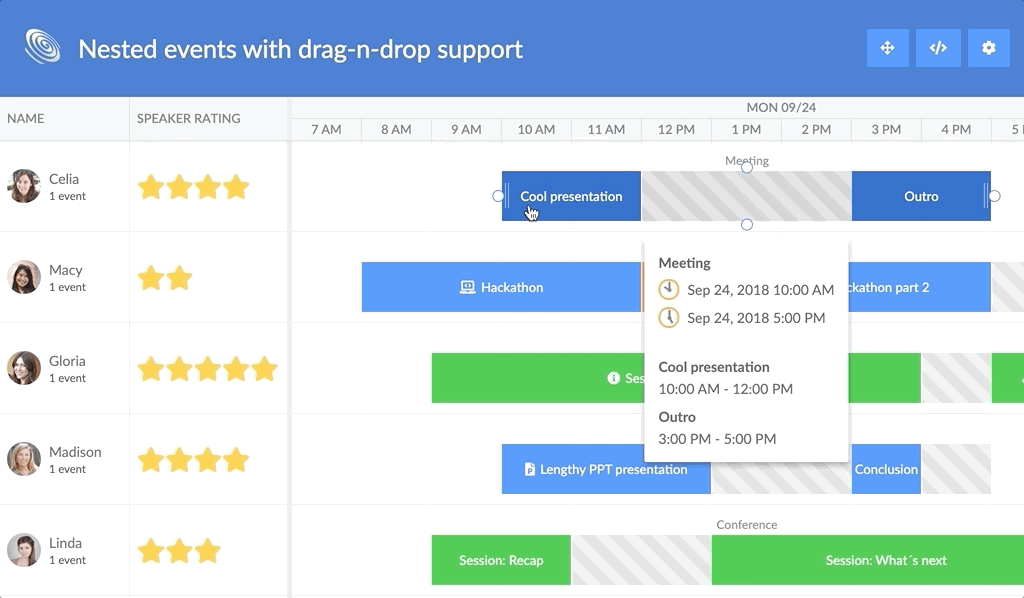Click info icon on Gloria's green session
The width and height of the screenshot is (1024, 598).
(x=613, y=378)
